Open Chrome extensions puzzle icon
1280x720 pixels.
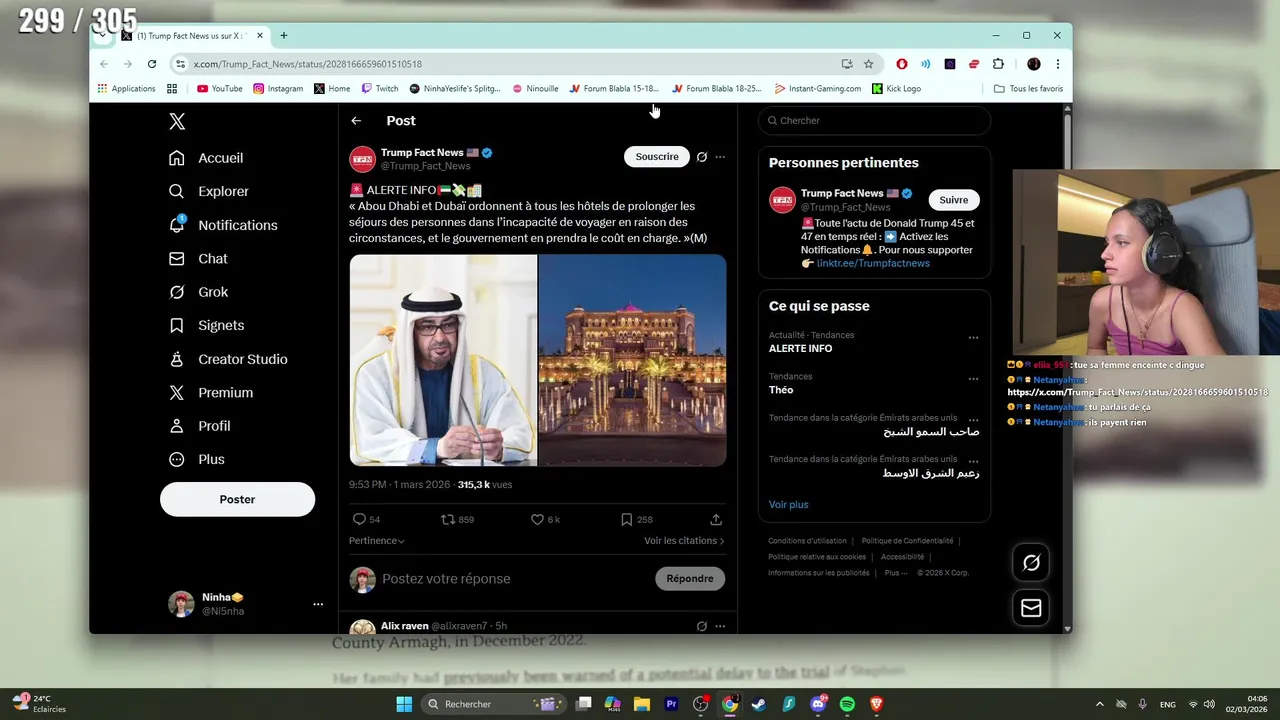(x=998, y=64)
